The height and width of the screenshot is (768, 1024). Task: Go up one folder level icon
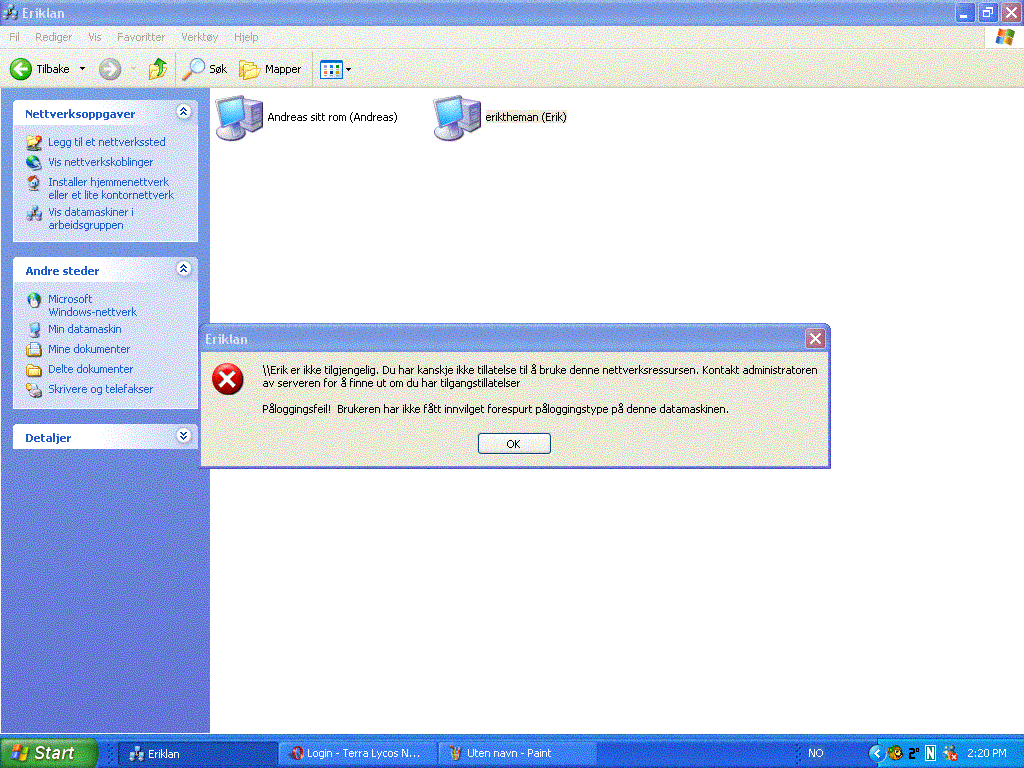click(x=157, y=69)
